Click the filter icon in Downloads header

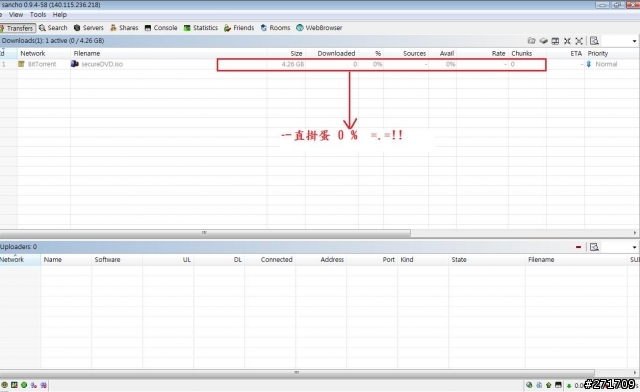(594, 41)
